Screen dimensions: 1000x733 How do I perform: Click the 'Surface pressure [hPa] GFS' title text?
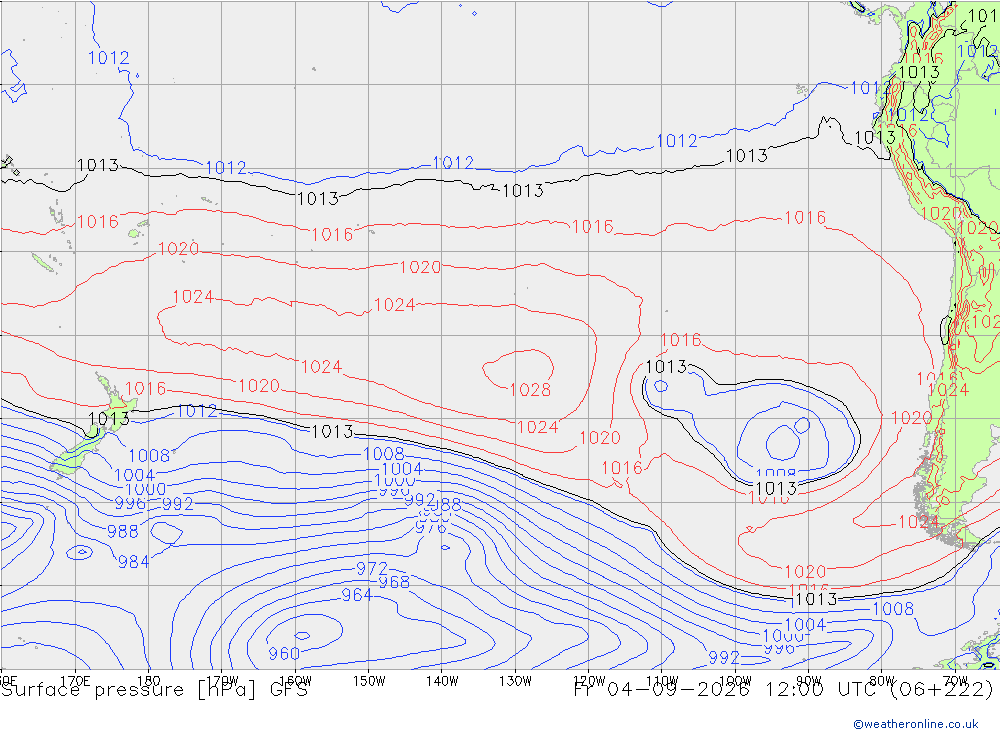click(154, 690)
